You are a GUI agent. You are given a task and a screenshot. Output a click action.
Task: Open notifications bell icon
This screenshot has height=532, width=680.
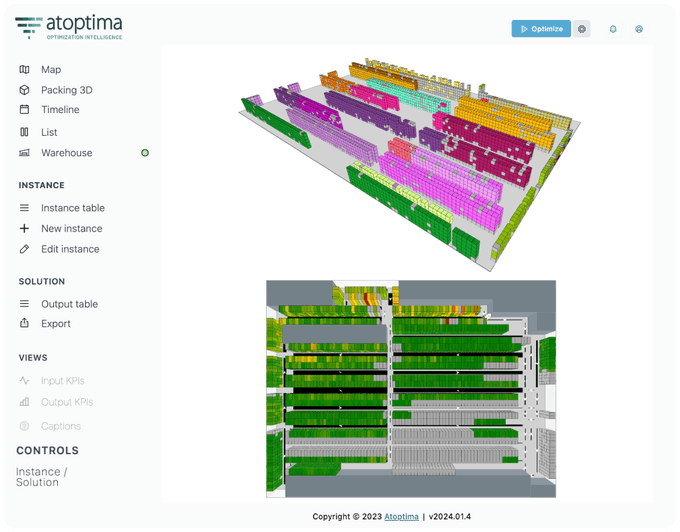click(x=613, y=29)
